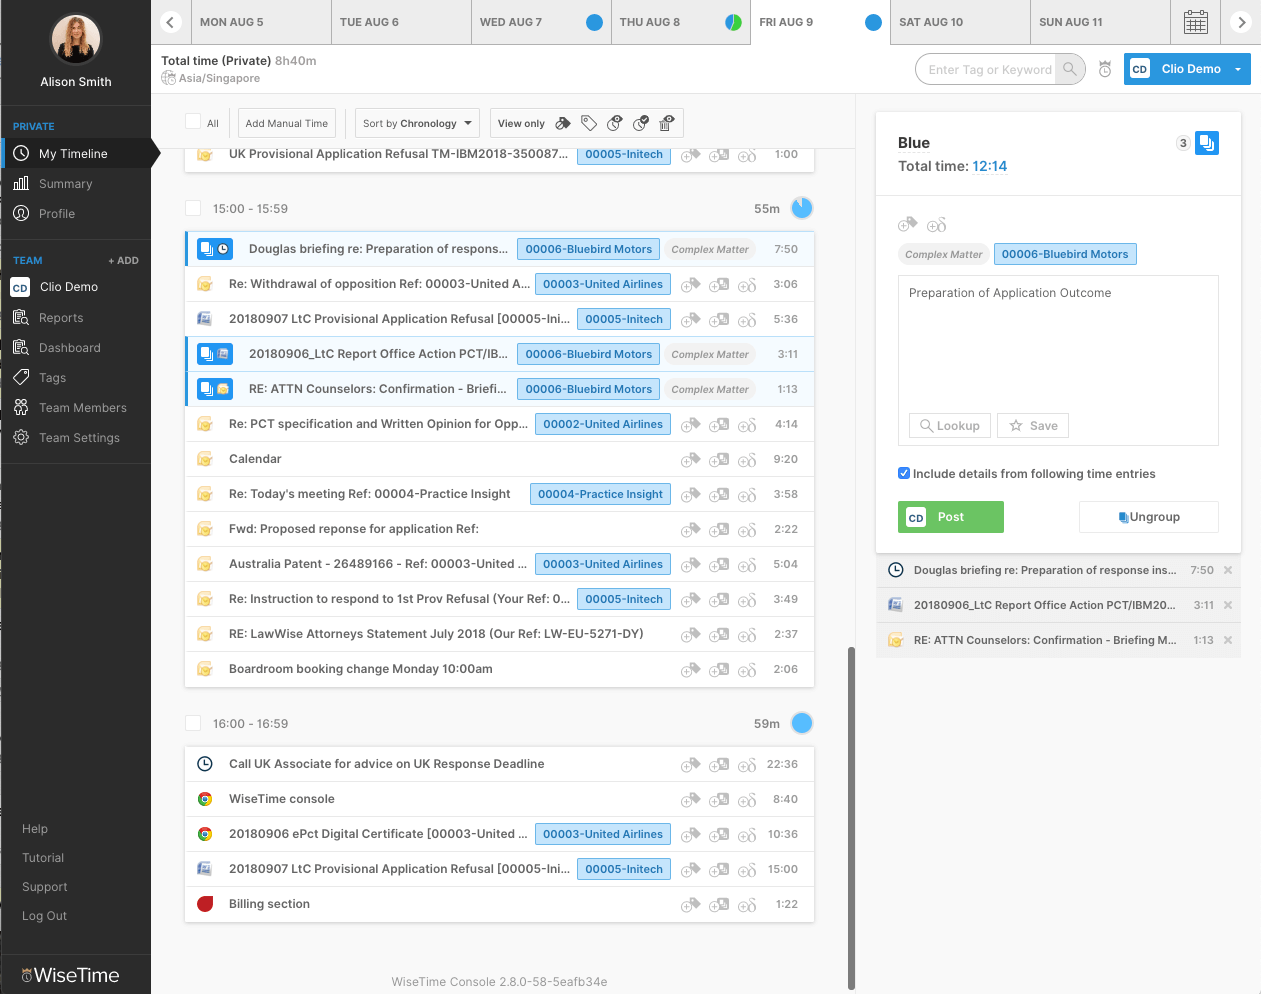The width and height of the screenshot is (1261, 994).
Task: Tick the All checkbox
Action: point(193,122)
